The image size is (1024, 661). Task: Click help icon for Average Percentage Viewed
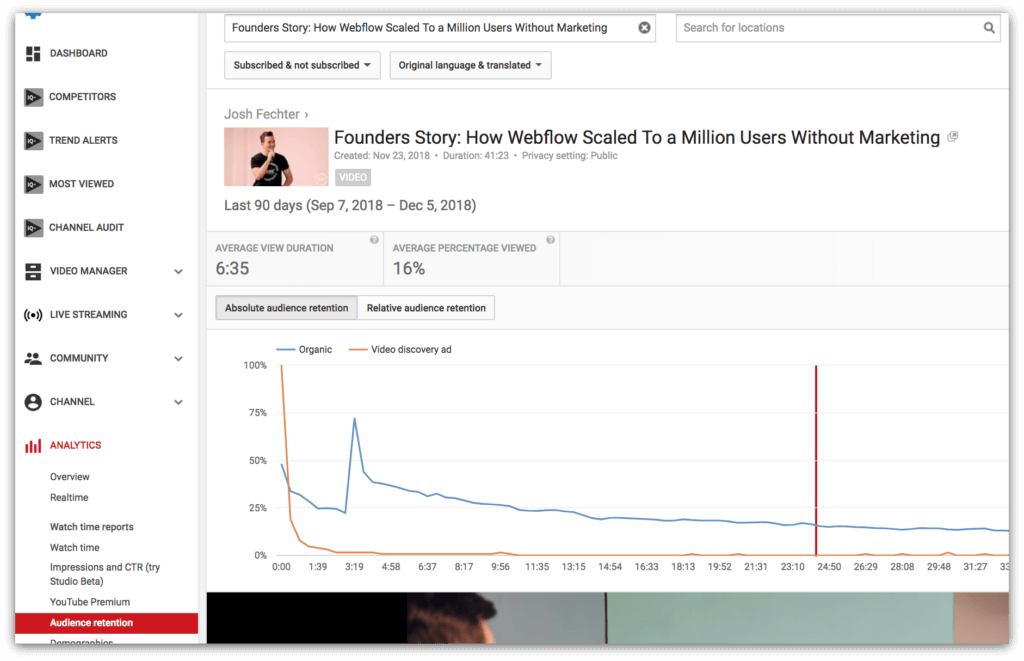551,240
